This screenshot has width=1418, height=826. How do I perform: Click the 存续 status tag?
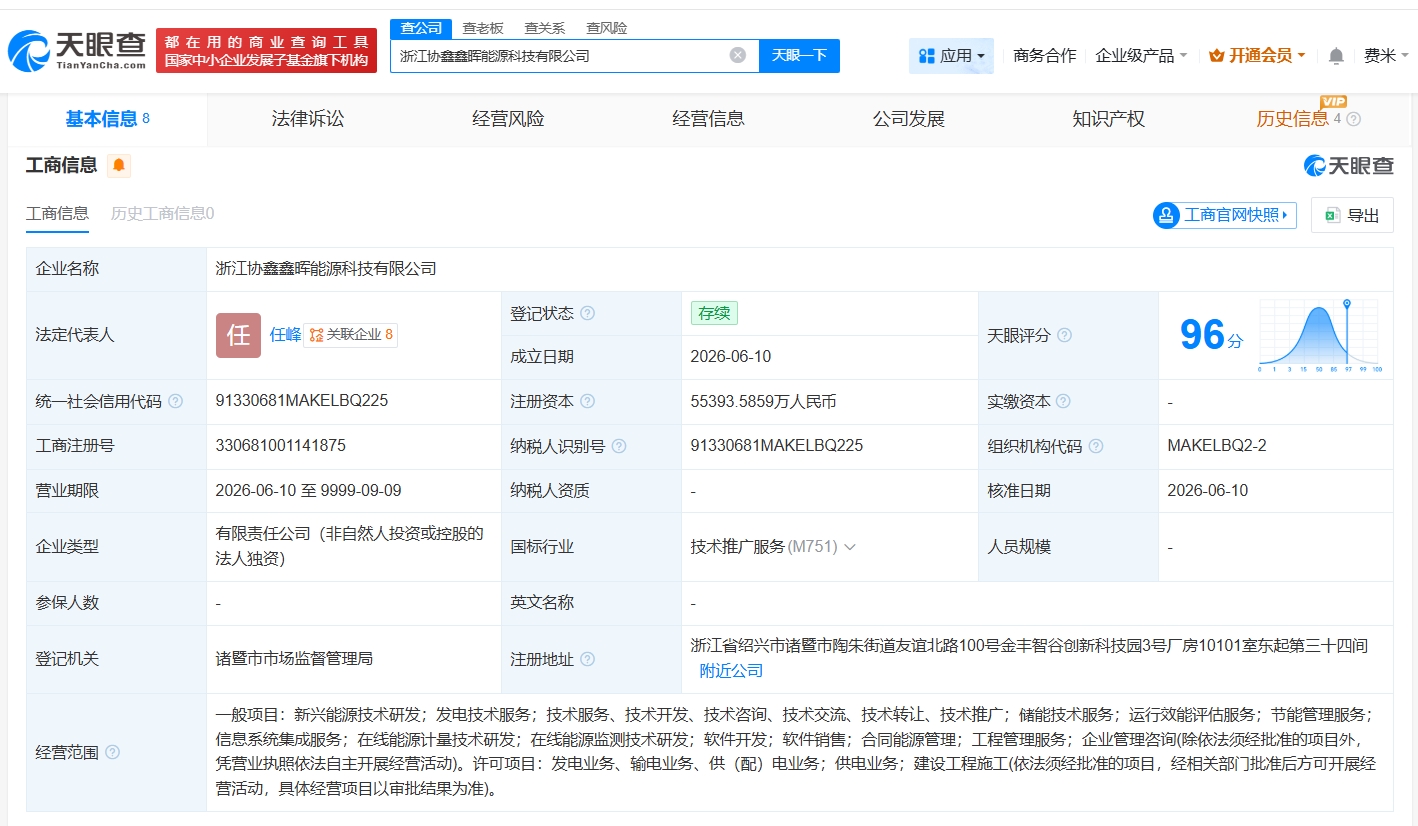click(714, 313)
